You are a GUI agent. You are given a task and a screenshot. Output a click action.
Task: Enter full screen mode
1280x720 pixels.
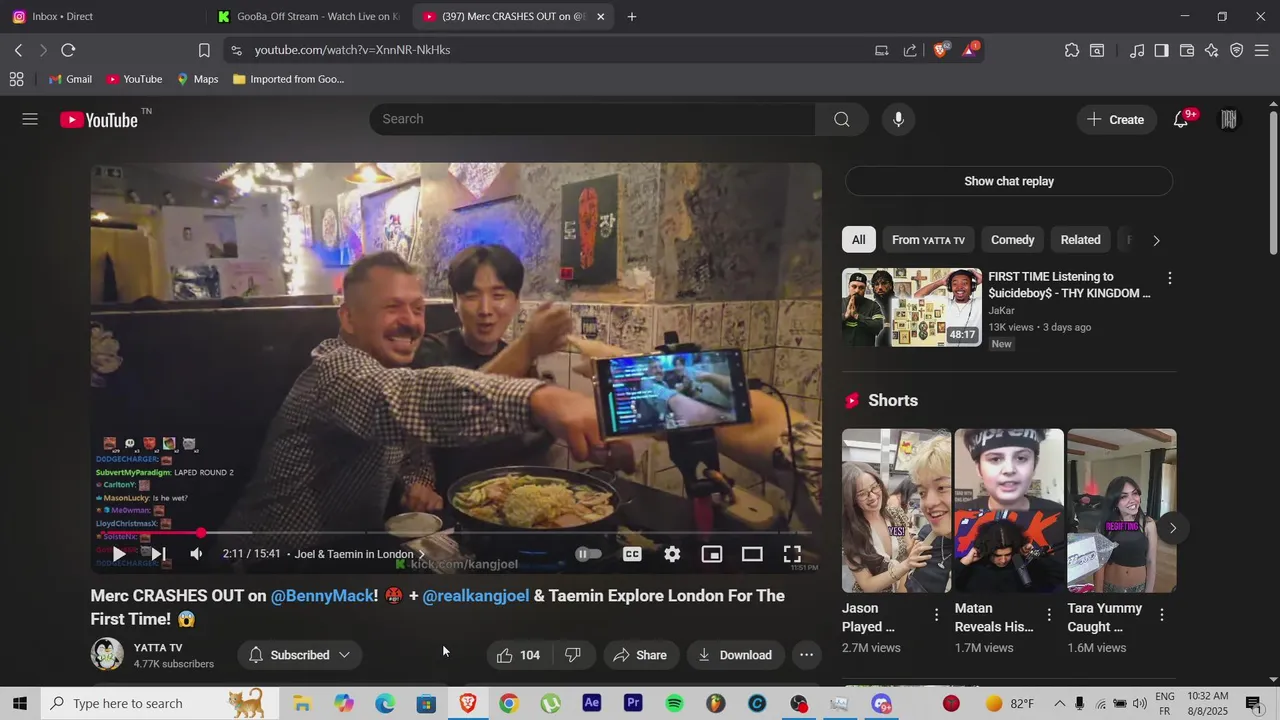(x=792, y=554)
